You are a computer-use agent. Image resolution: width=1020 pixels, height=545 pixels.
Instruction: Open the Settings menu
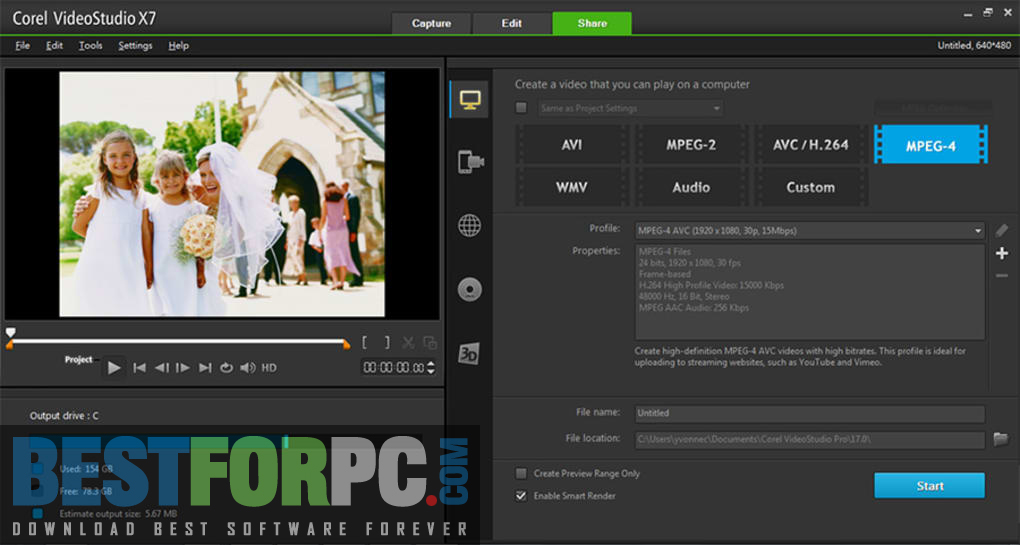click(135, 46)
